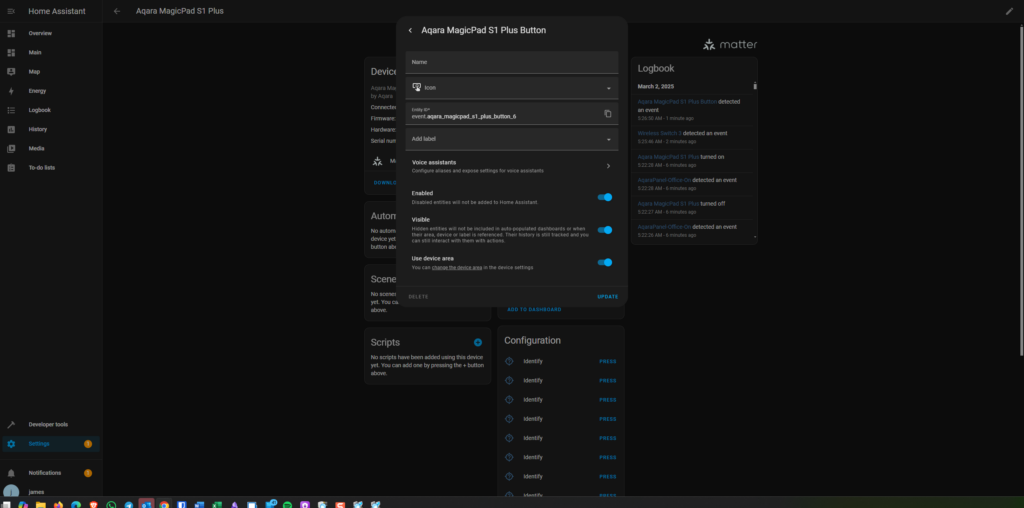Click the UPDATE button in the dialog

(607, 297)
